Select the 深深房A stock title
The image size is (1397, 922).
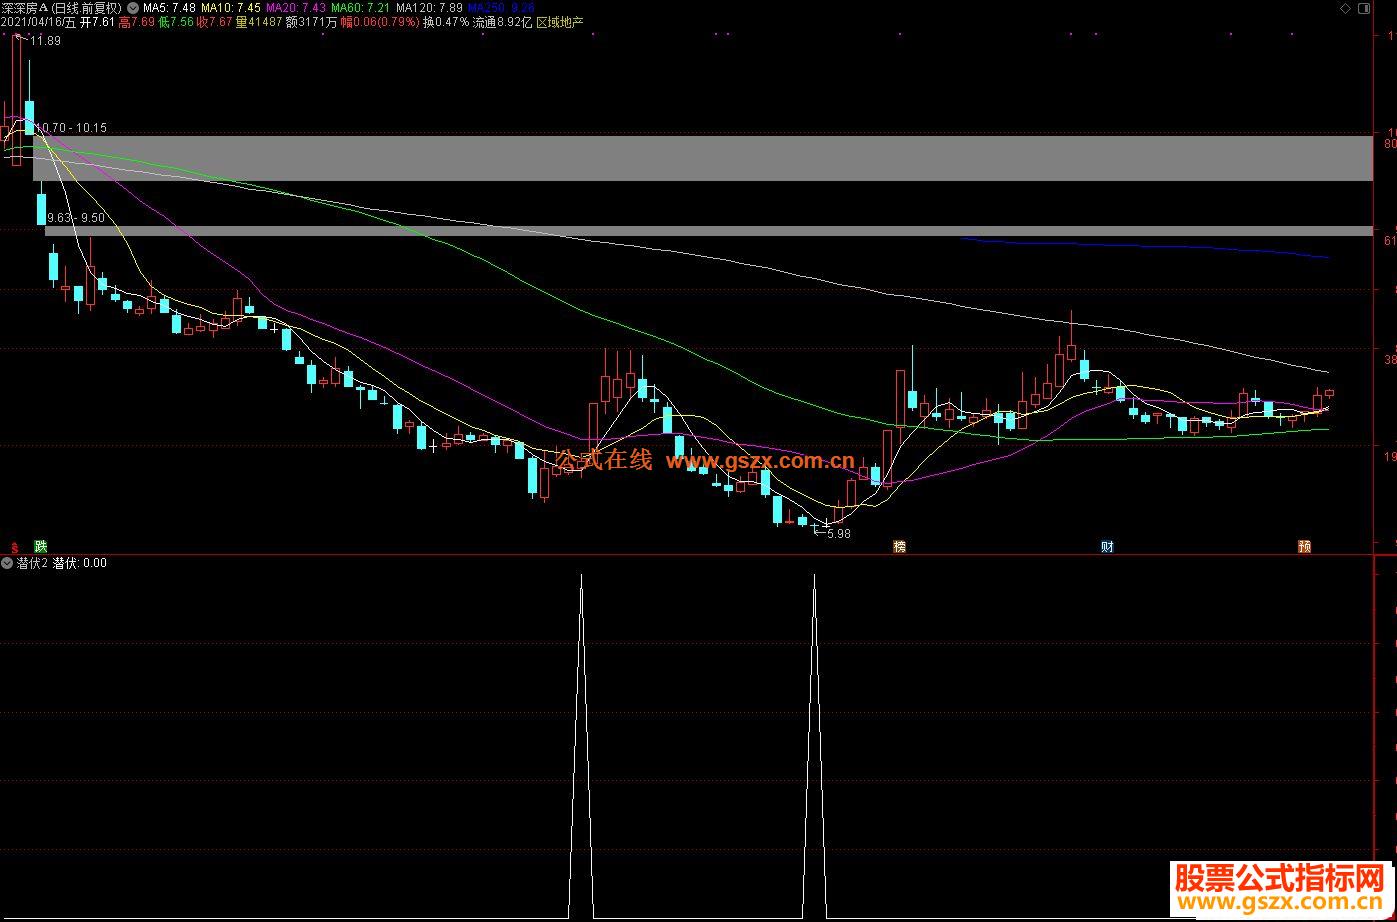click(24, 7)
